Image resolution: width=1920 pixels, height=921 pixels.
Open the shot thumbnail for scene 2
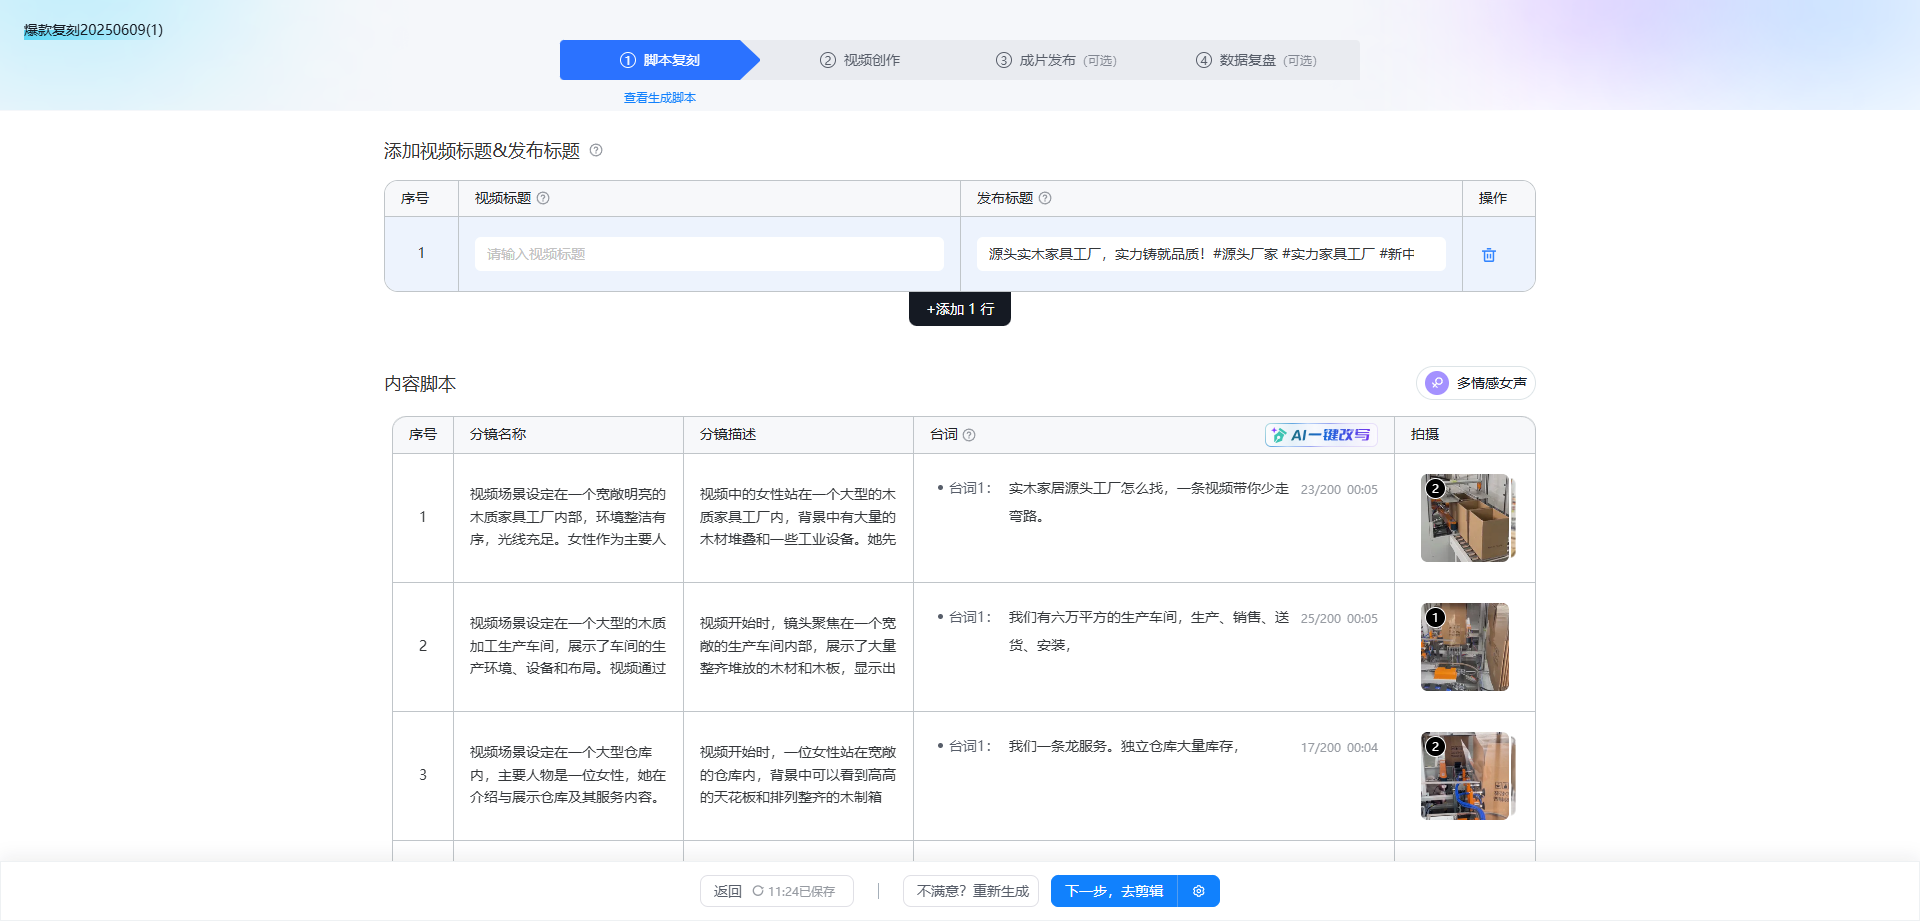[1464, 647]
